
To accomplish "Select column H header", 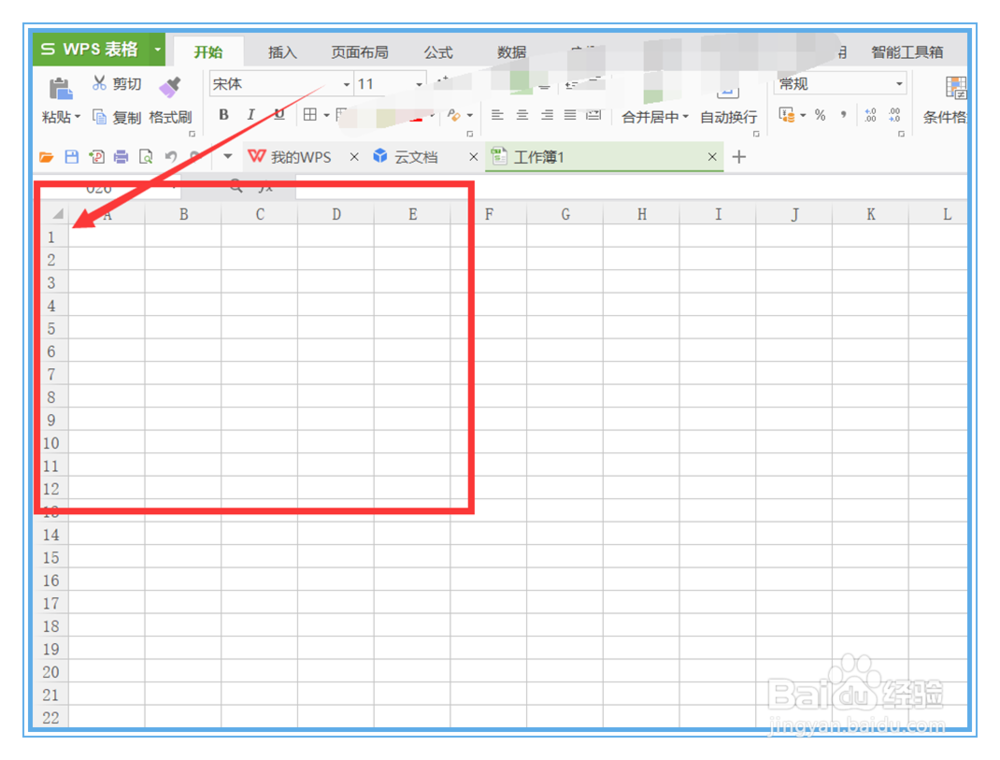I will coord(642,214).
